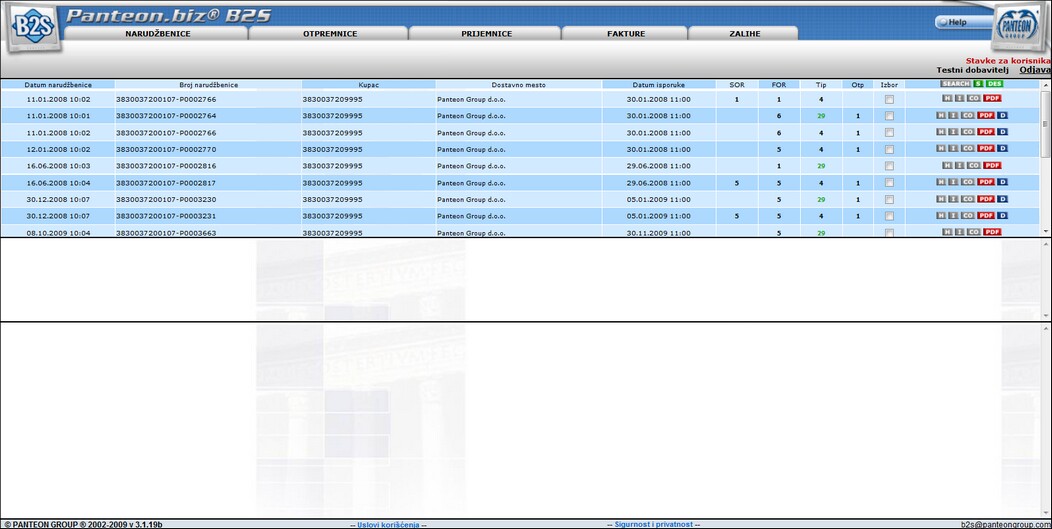Click the SEARCH button in table header
1052x529 pixels.
(955, 84)
